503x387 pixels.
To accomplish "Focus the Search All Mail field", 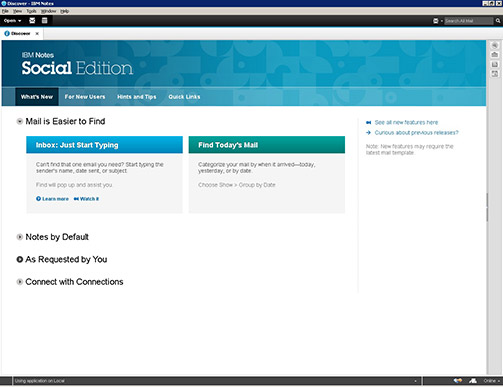I will (469, 21).
